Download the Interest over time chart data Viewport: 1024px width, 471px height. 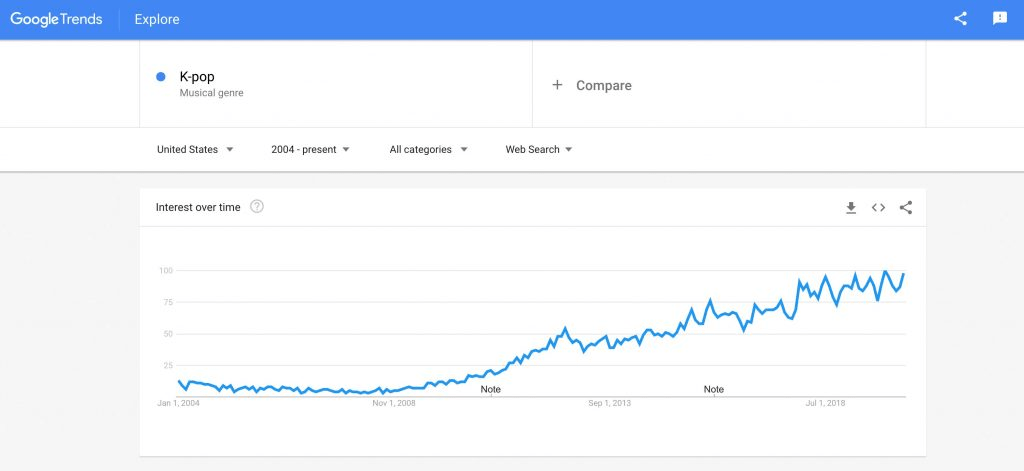851,208
